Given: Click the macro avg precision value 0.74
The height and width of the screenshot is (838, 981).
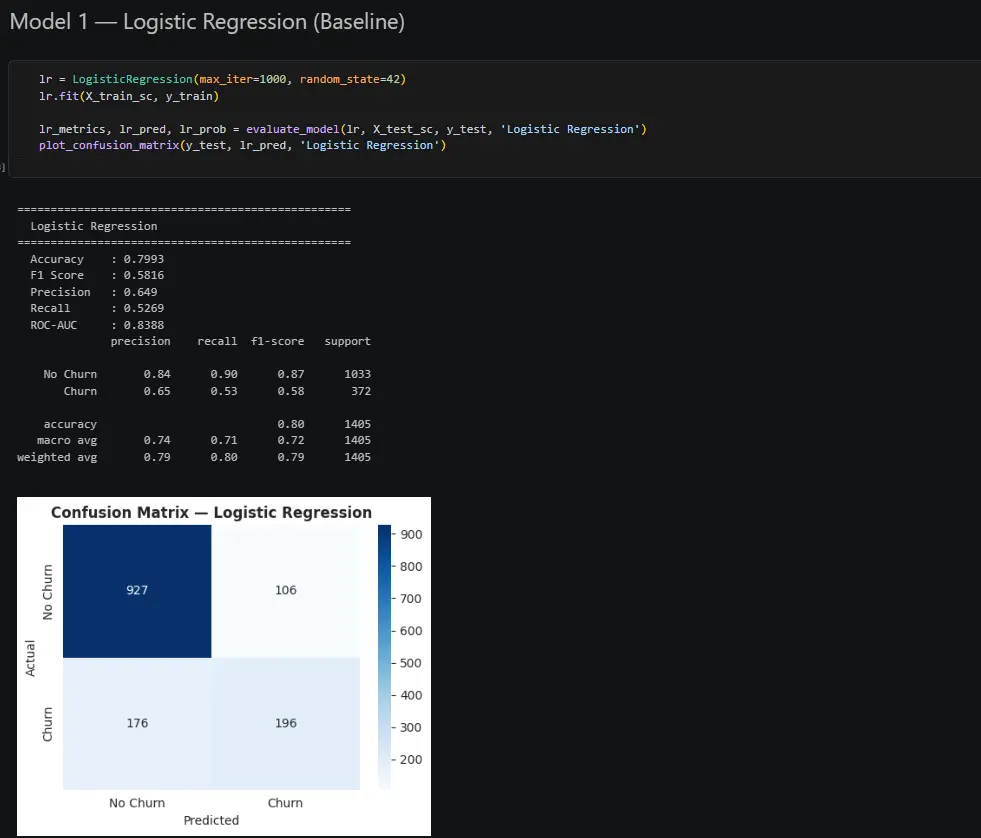Looking at the screenshot, I should (x=157, y=441).
